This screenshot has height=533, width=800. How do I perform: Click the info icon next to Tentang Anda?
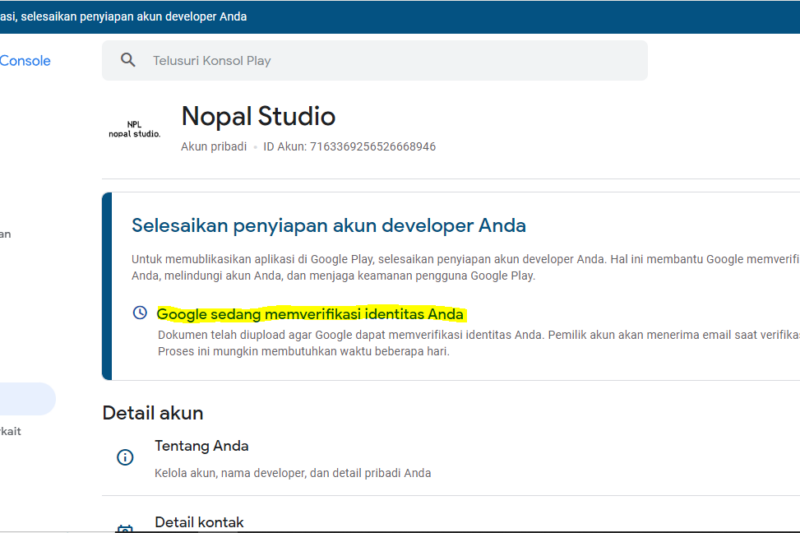(x=125, y=457)
